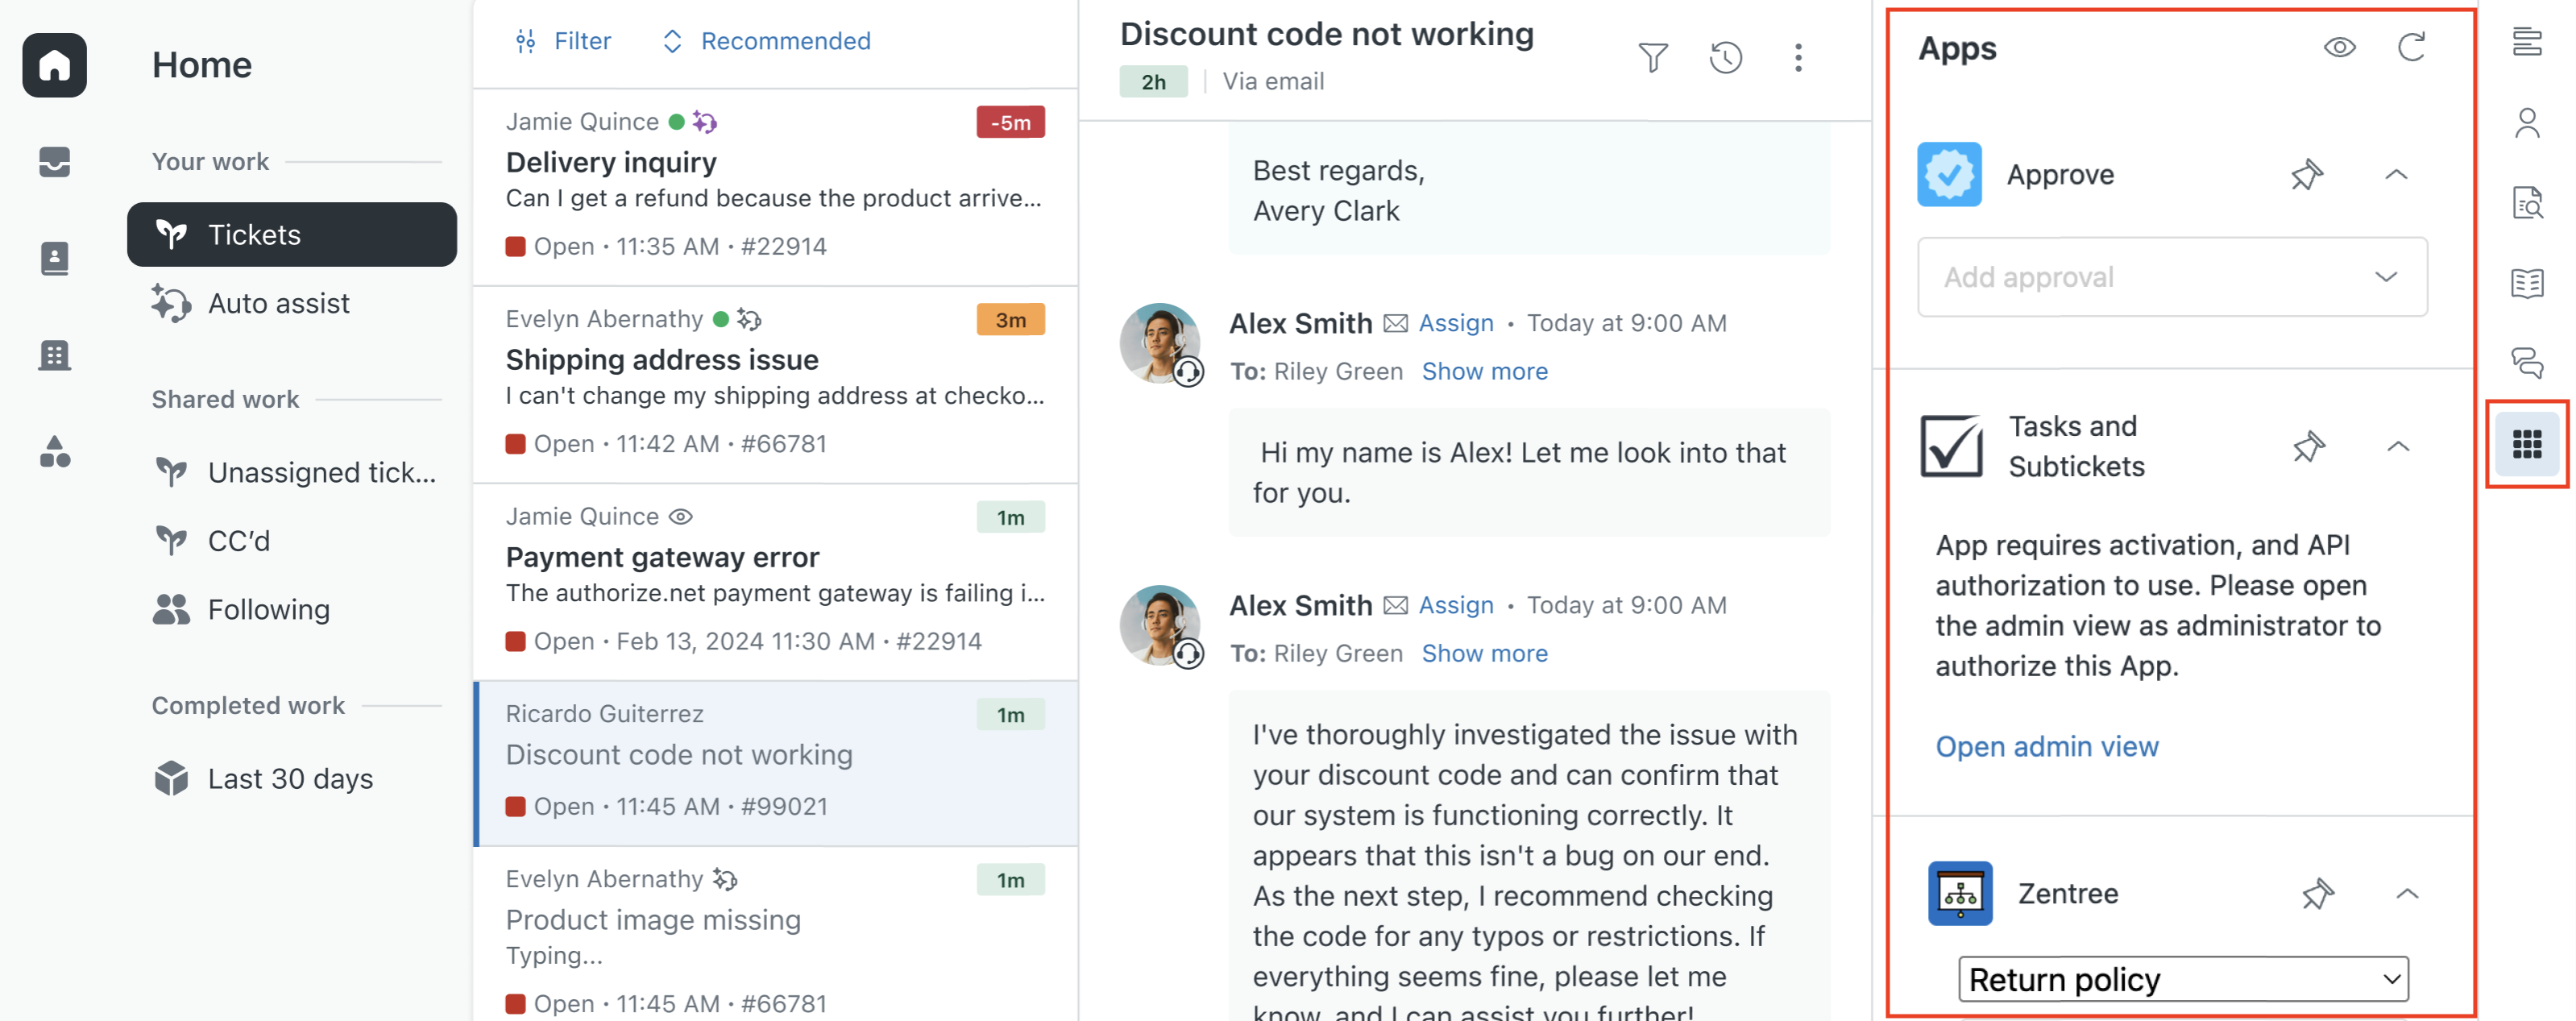The image size is (2576, 1021).
Task: Open the Return policy dropdown
Action: (2183, 978)
